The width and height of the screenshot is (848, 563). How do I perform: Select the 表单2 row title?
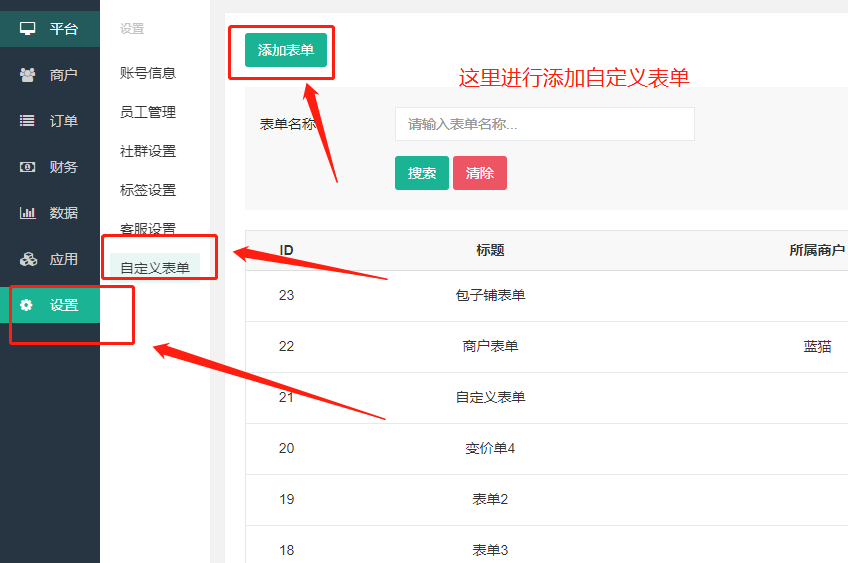coord(490,499)
